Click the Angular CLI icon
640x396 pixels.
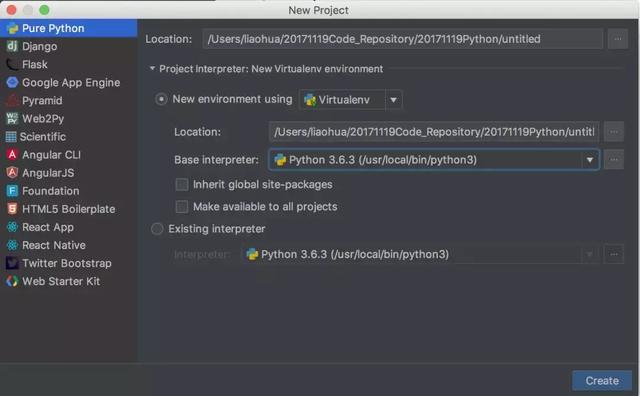[x=12, y=155]
